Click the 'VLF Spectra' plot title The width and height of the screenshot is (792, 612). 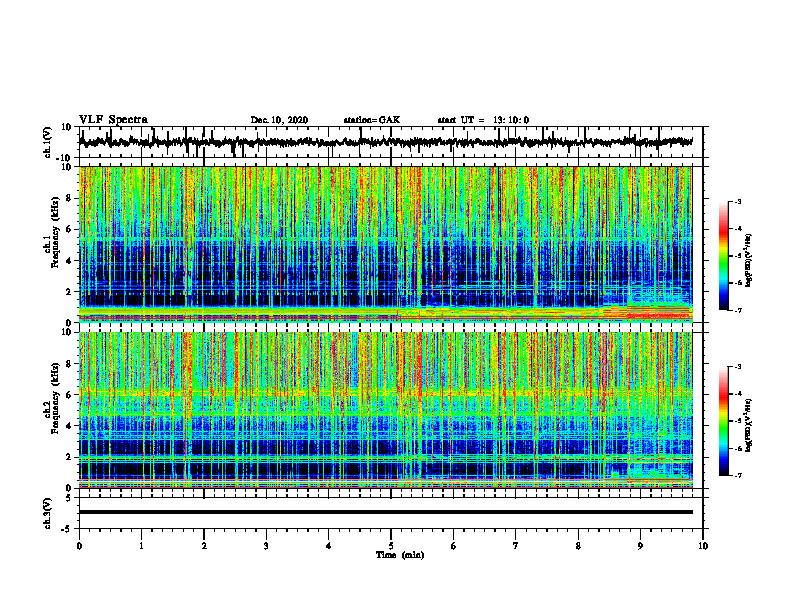(x=113, y=120)
